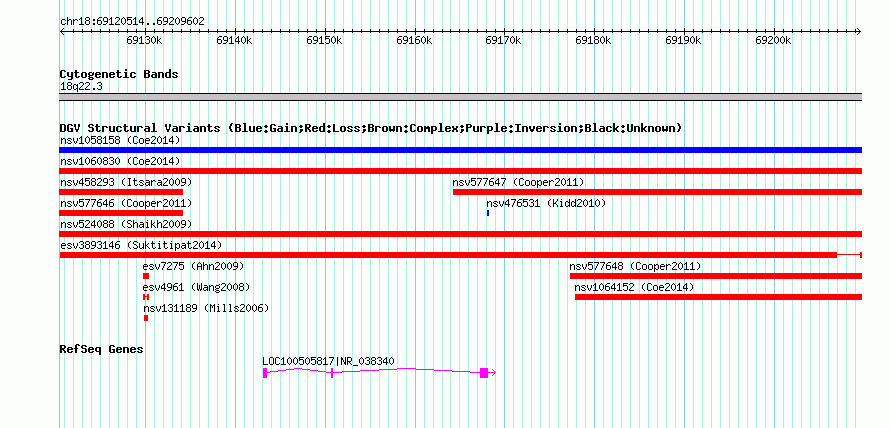
Task: Click the 69150k ruler label
Action: pos(324,41)
